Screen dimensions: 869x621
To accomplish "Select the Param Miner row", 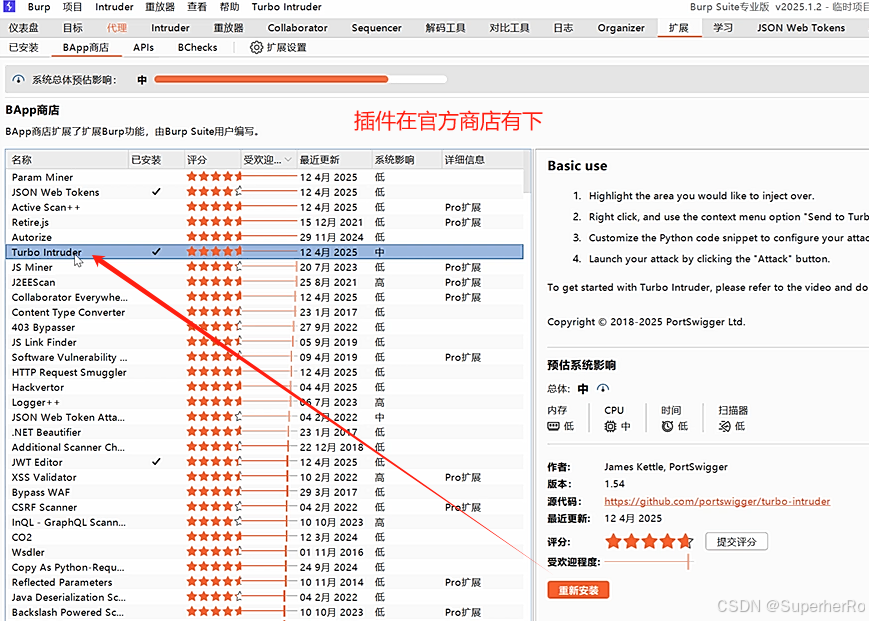I will click(264, 177).
